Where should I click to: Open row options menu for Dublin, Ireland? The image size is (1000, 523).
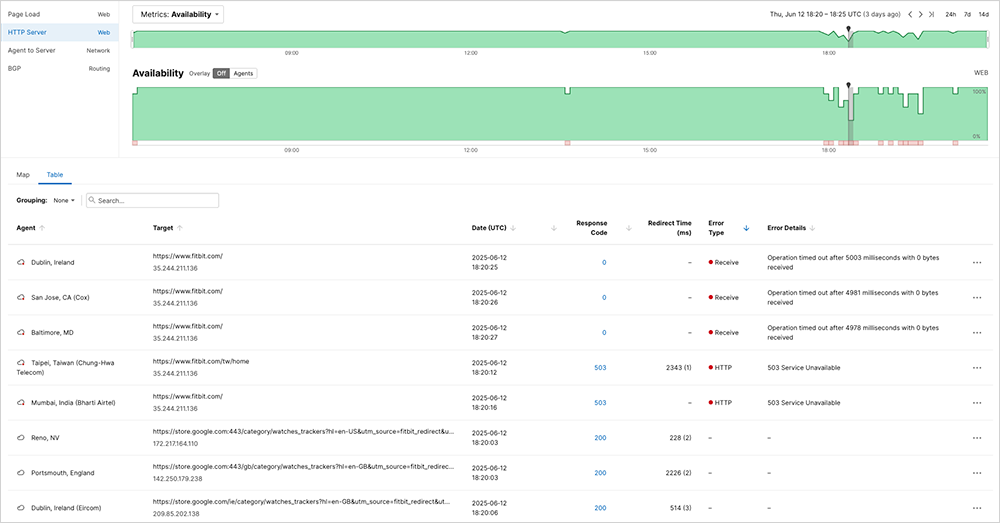click(x=977, y=262)
